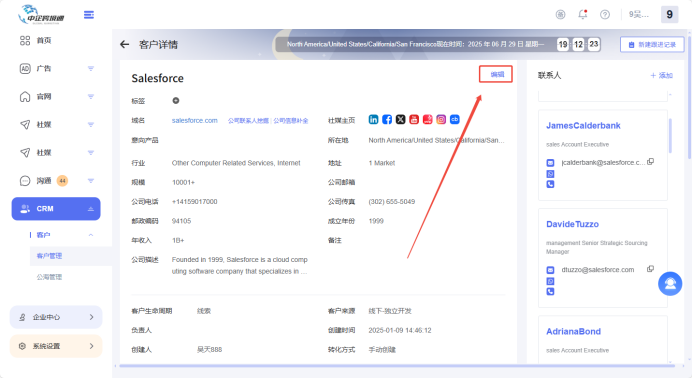Click the WhatsApp icon under JamesCalderbank
This screenshot has width=693, height=378.
550,174
